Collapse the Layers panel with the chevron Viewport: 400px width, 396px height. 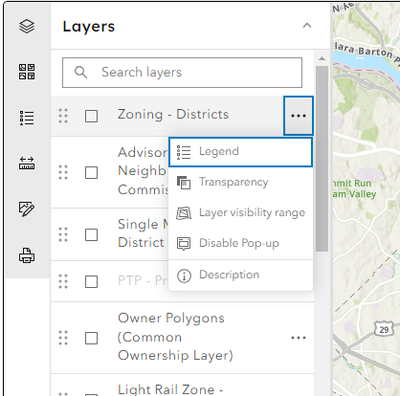coord(307,26)
